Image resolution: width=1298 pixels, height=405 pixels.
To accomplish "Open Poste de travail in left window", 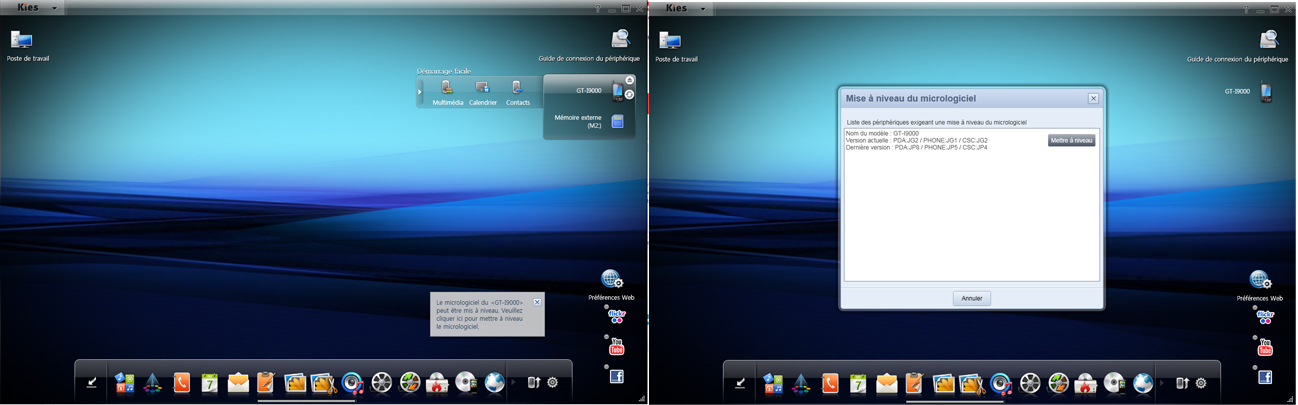I will [x=27, y=45].
